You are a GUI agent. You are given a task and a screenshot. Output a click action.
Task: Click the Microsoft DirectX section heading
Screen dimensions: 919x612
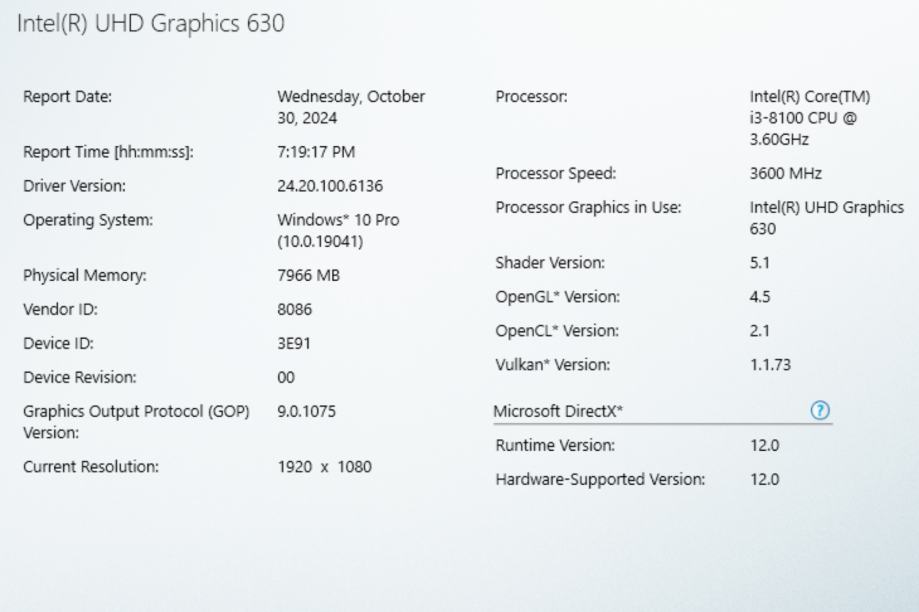558,411
